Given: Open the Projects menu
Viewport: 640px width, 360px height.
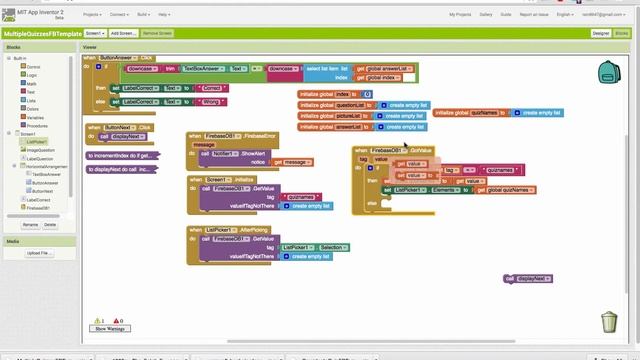Looking at the screenshot, I should click(x=92, y=15).
